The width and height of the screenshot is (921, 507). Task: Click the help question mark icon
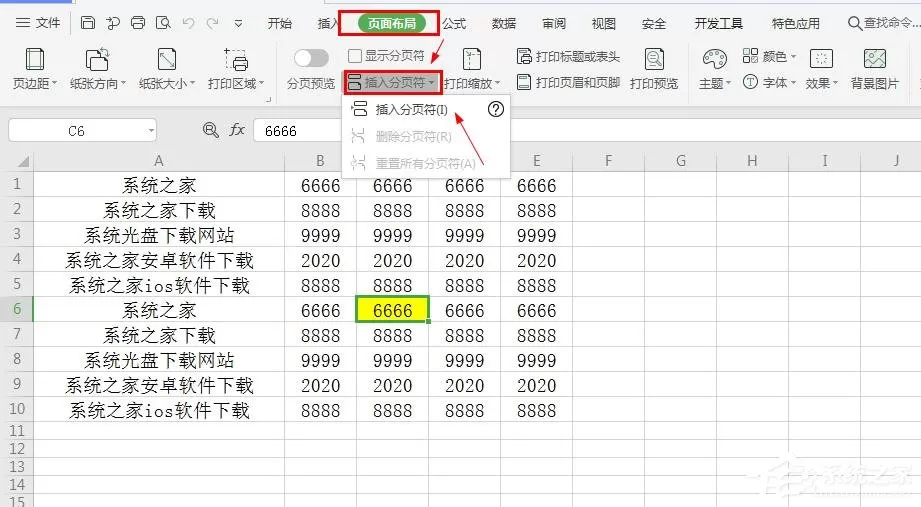(496, 109)
